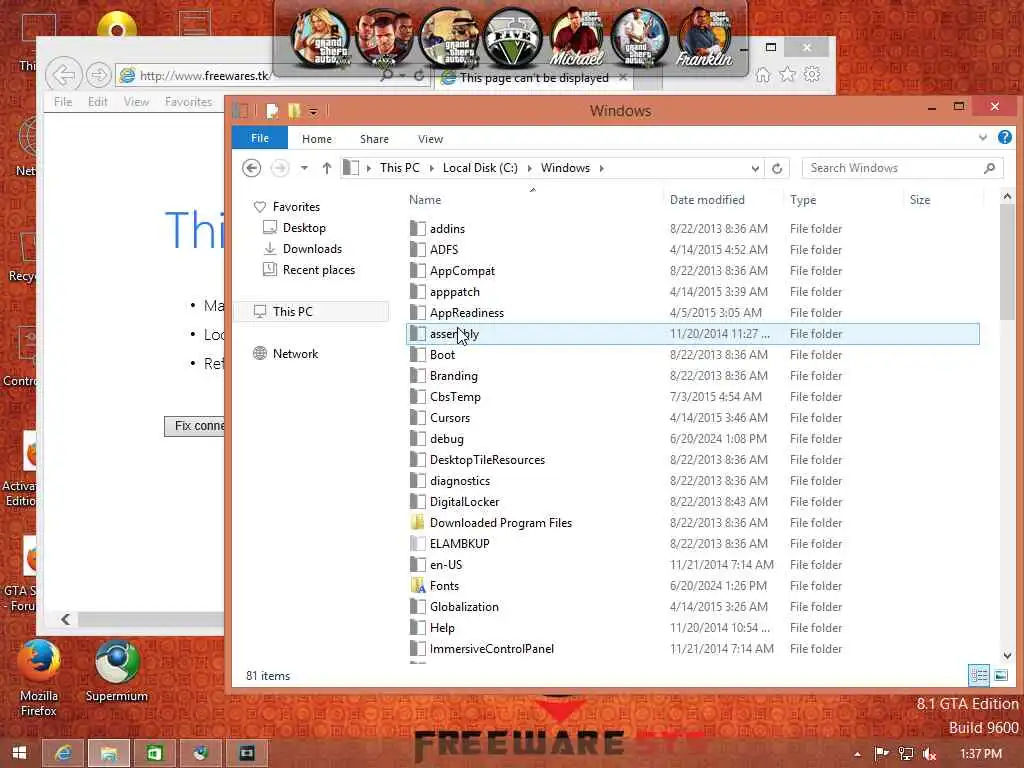Select Network in navigation pane

(x=295, y=353)
